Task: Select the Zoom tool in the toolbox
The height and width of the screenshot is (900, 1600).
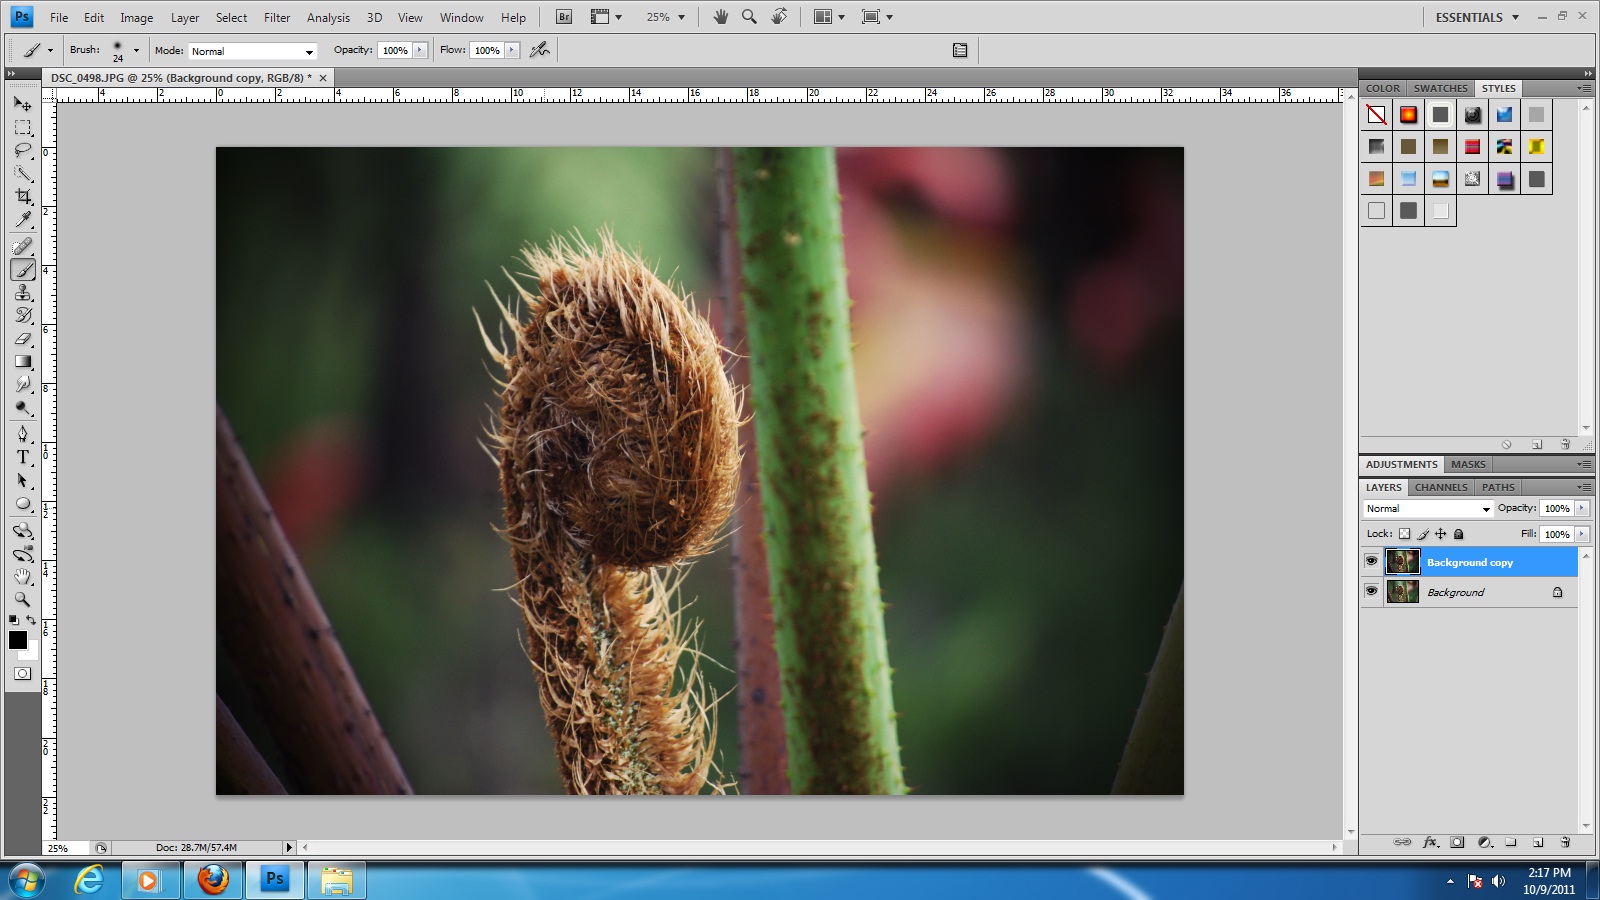Action: tap(23, 600)
